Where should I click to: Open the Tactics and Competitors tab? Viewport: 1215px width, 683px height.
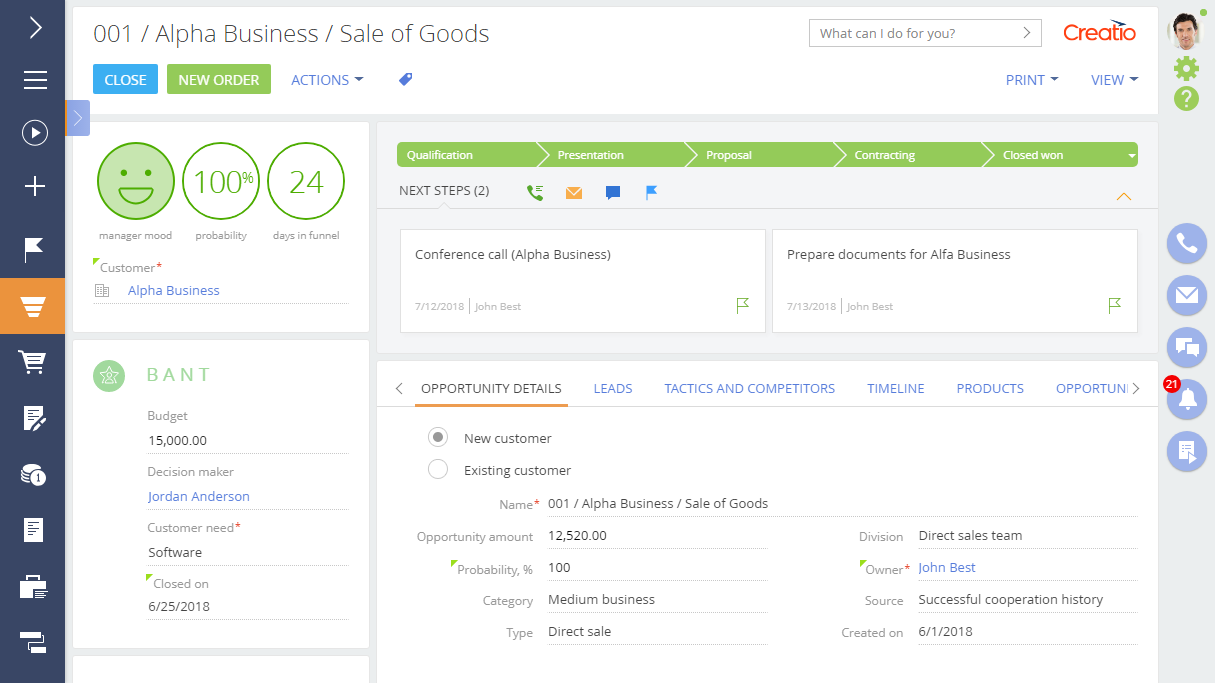[x=749, y=388]
